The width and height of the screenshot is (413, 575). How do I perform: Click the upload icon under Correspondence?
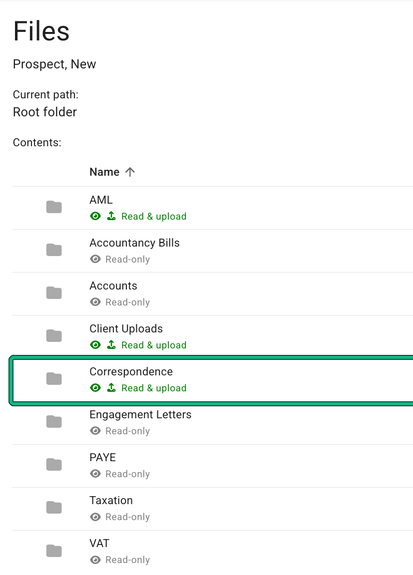tap(111, 388)
